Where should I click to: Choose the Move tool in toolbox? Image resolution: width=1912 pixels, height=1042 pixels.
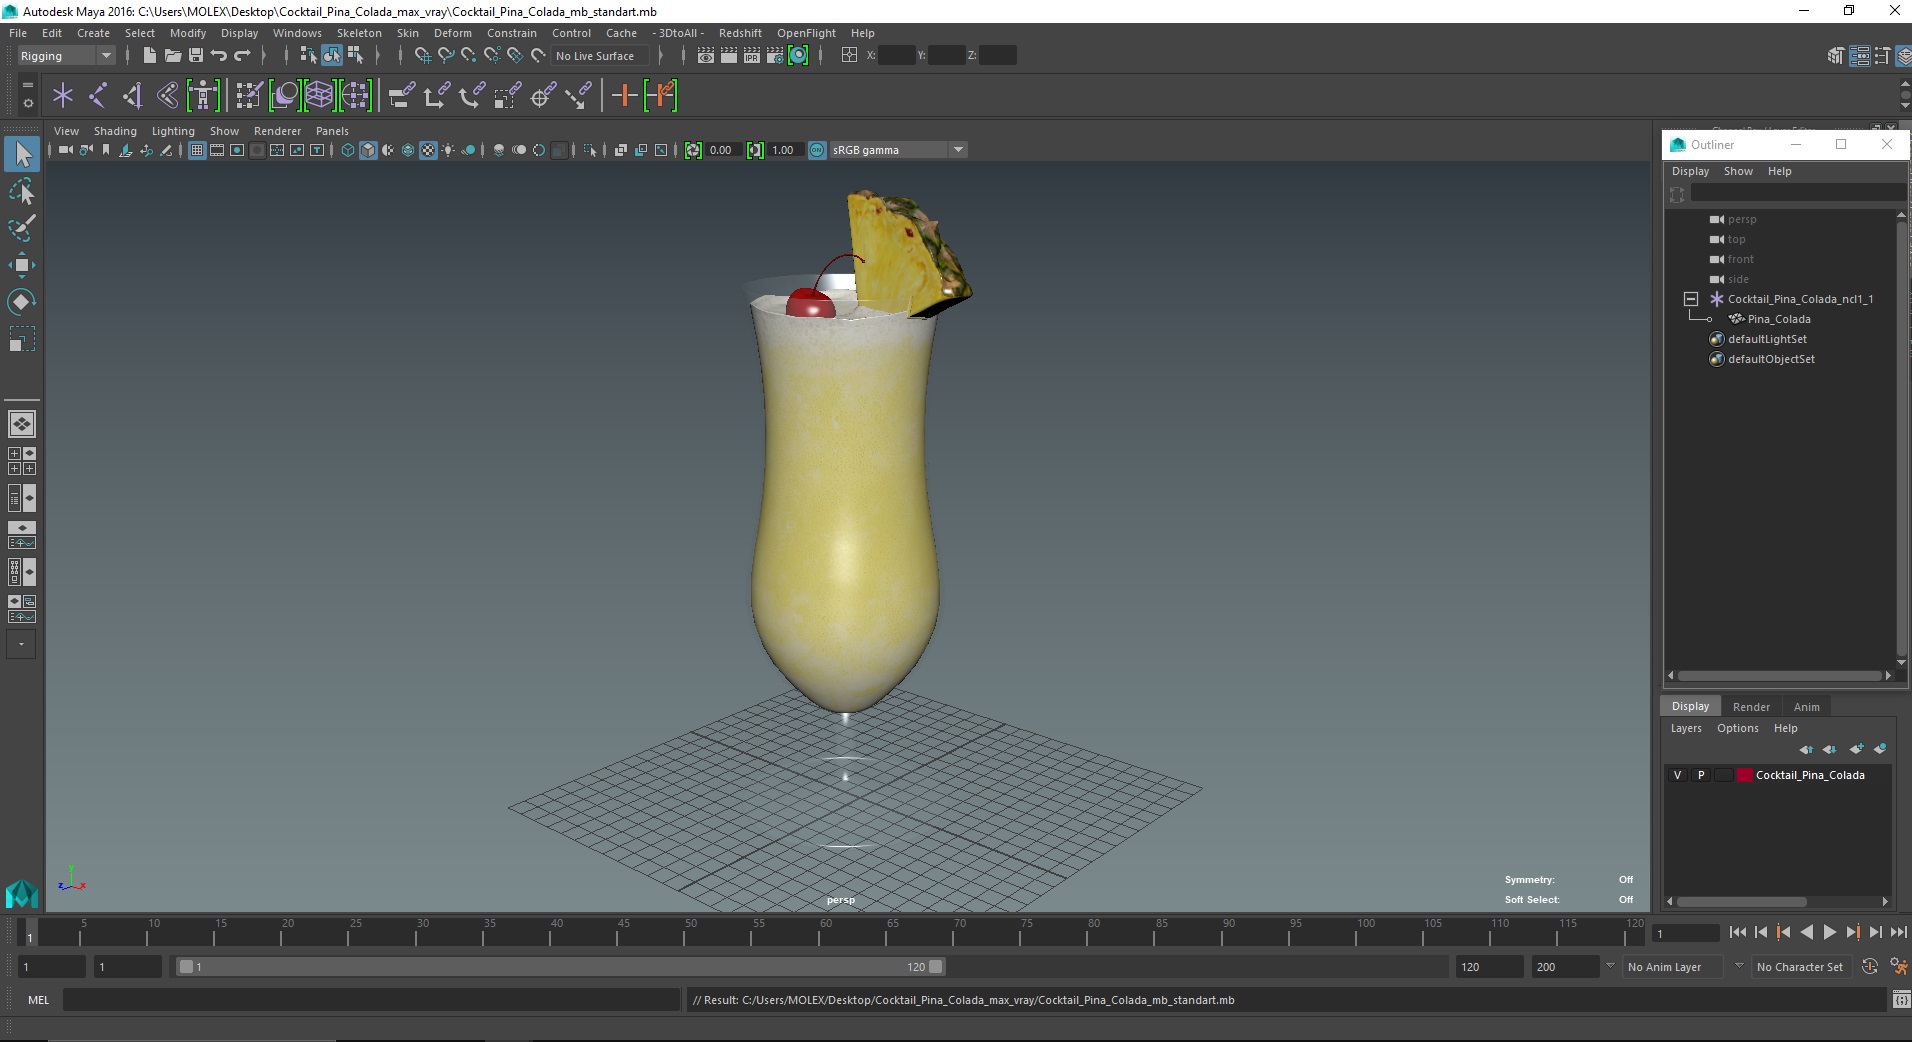22,265
